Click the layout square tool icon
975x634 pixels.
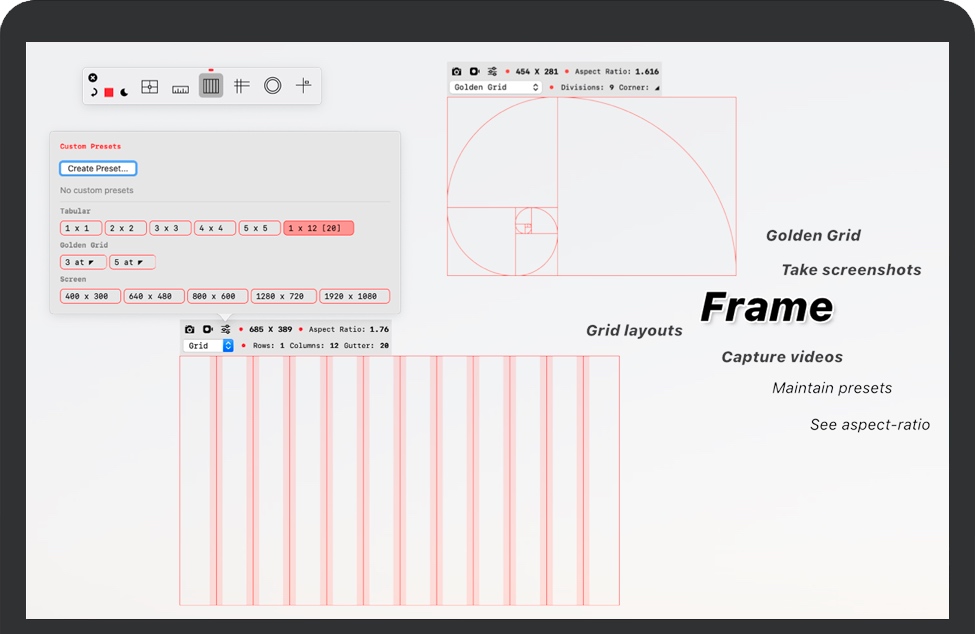click(150, 87)
